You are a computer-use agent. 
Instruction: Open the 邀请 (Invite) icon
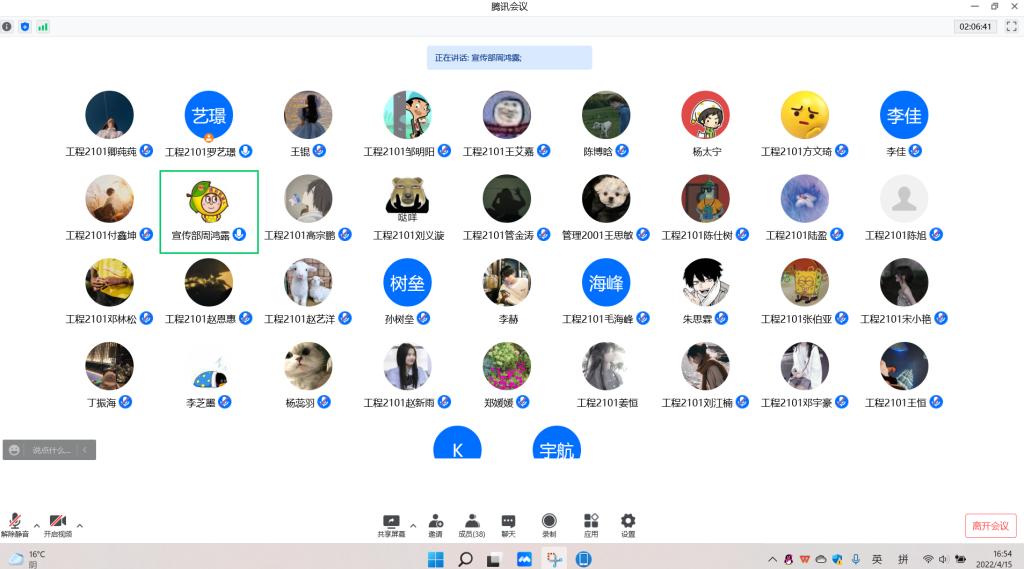436,525
